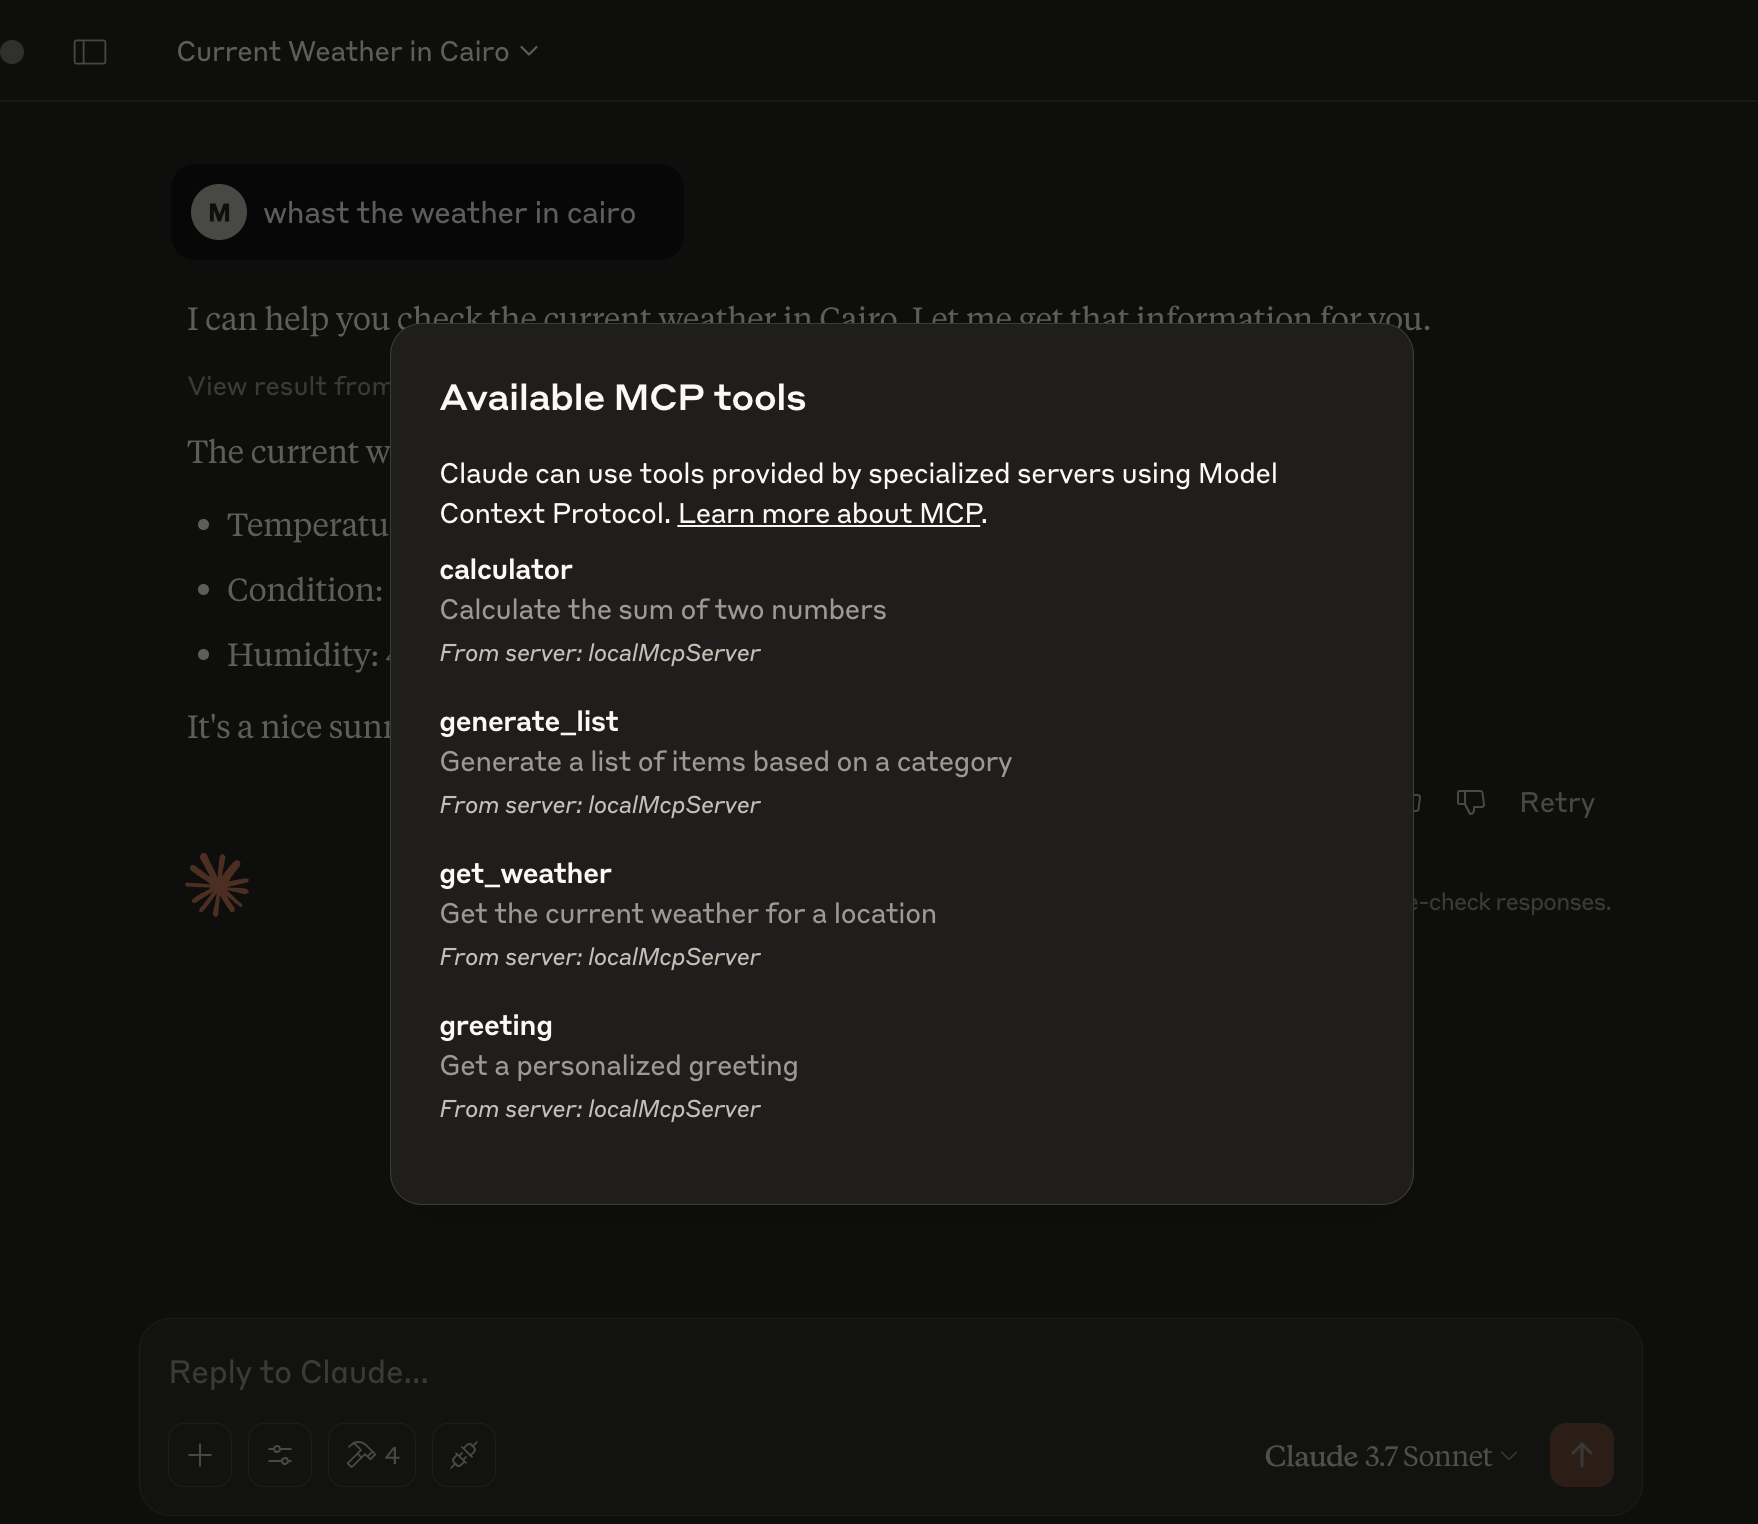Open MCP tools hammer icon showing 4
The height and width of the screenshot is (1524, 1758).
point(372,1455)
